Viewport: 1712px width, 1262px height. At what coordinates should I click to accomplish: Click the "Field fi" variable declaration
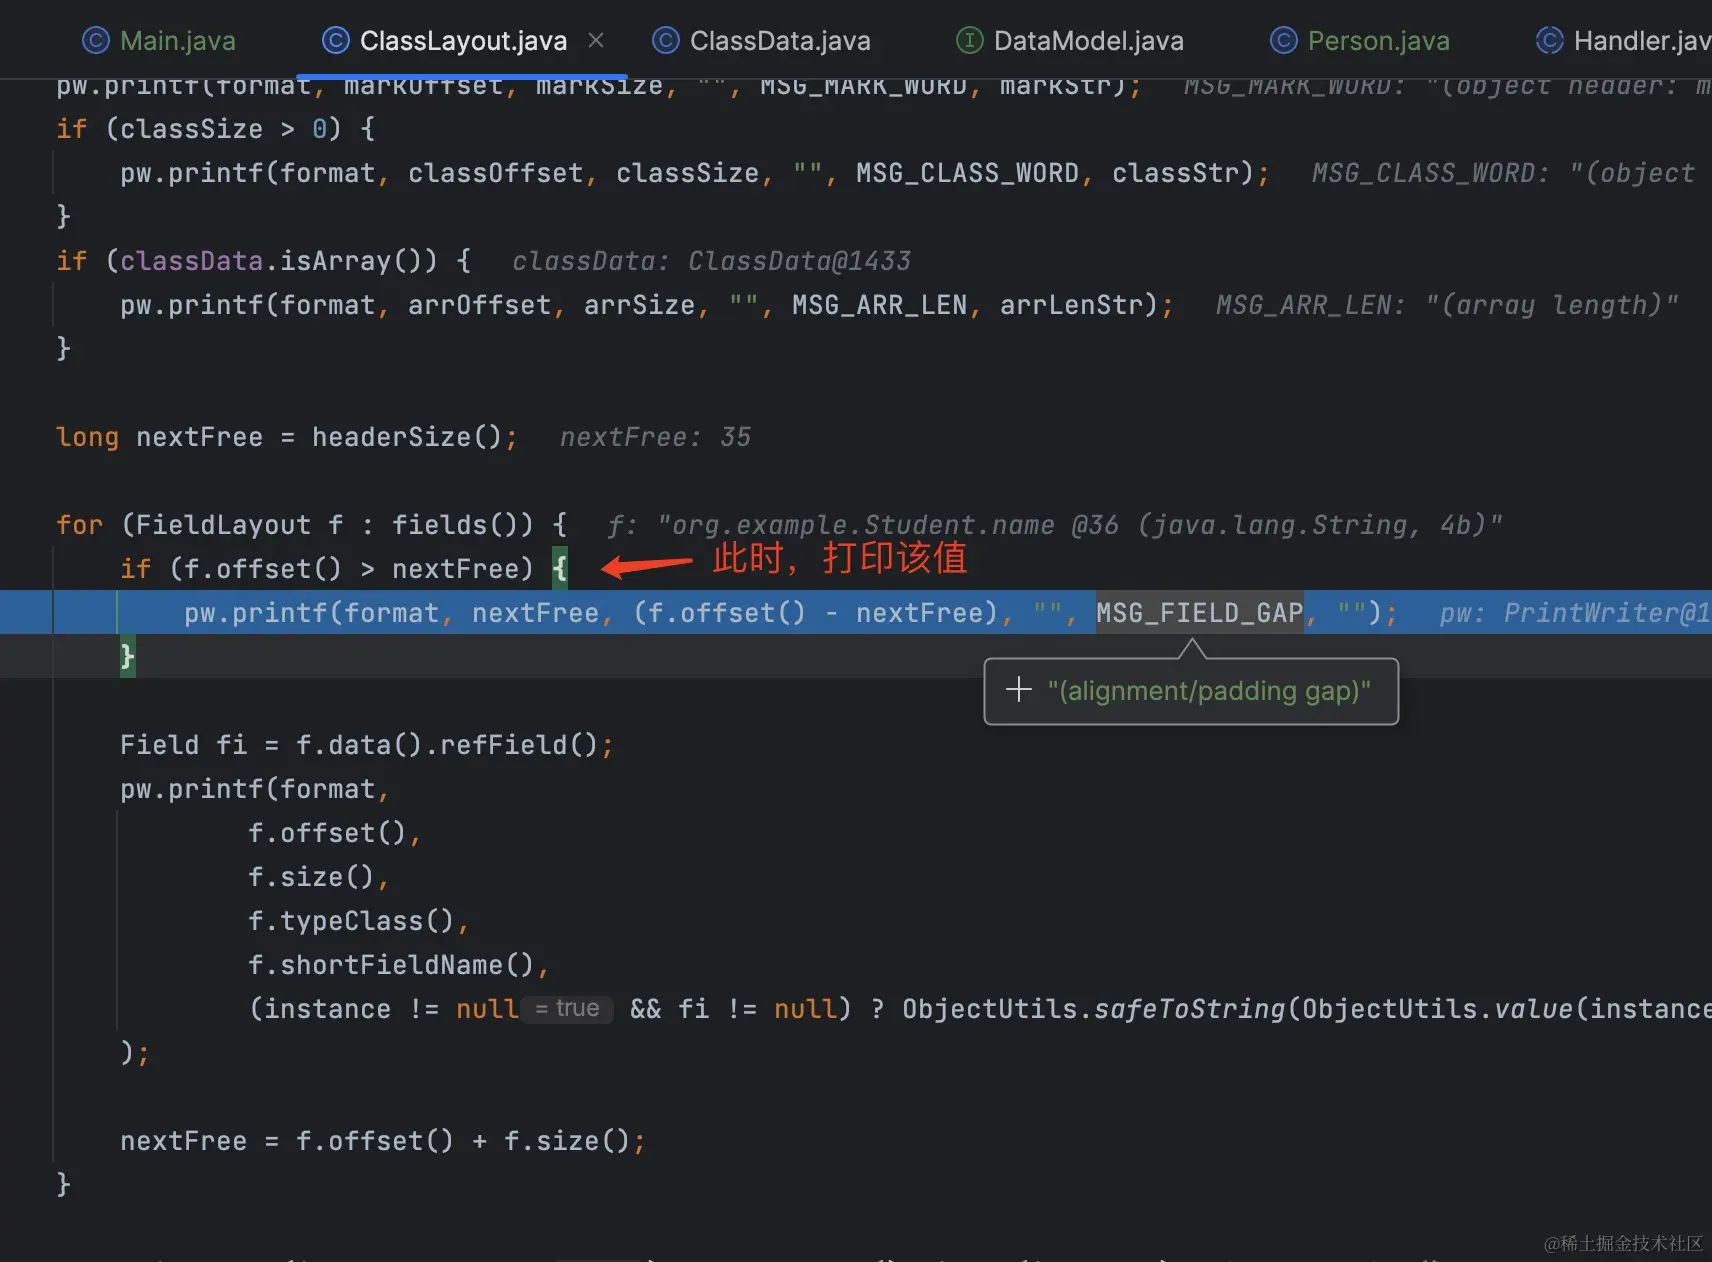point(183,745)
